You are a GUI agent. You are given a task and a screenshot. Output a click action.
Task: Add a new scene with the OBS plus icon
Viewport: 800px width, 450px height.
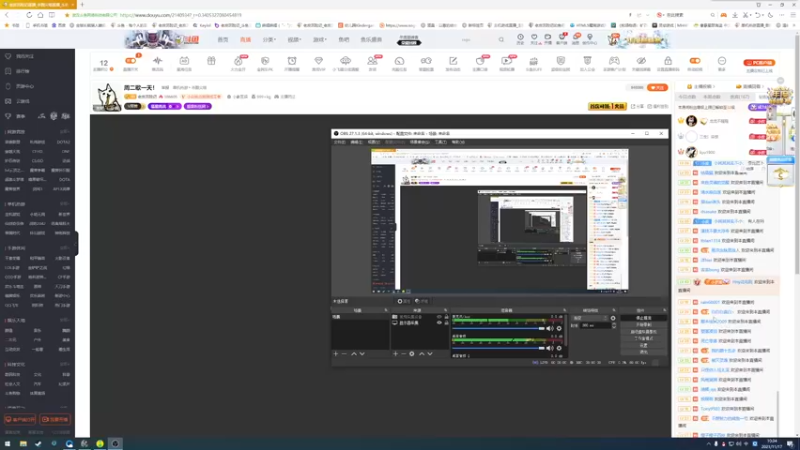tap(335, 354)
